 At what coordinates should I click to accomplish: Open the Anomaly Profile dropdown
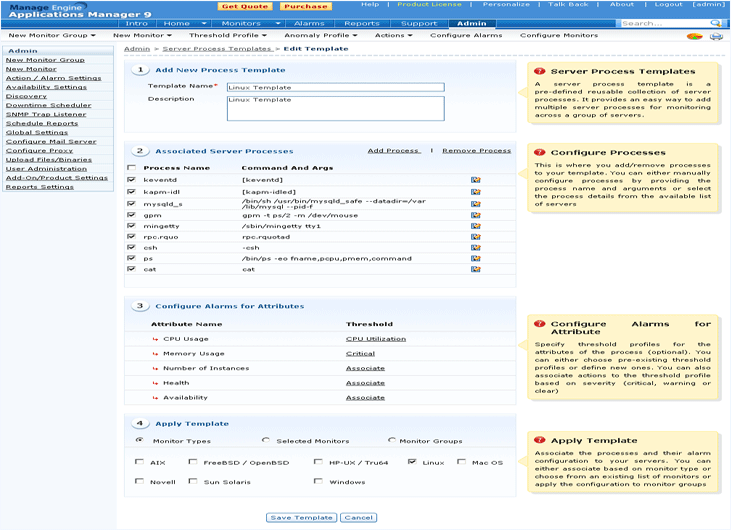tap(321, 35)
